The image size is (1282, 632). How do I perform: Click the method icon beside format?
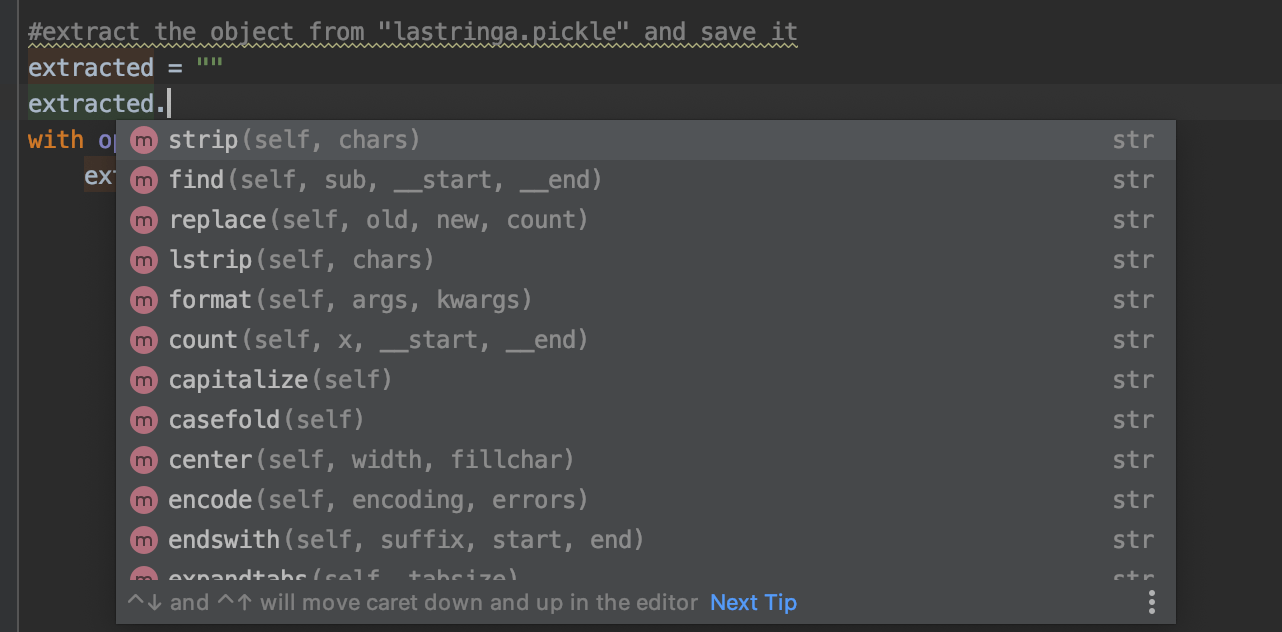click(x=143, y=300)
